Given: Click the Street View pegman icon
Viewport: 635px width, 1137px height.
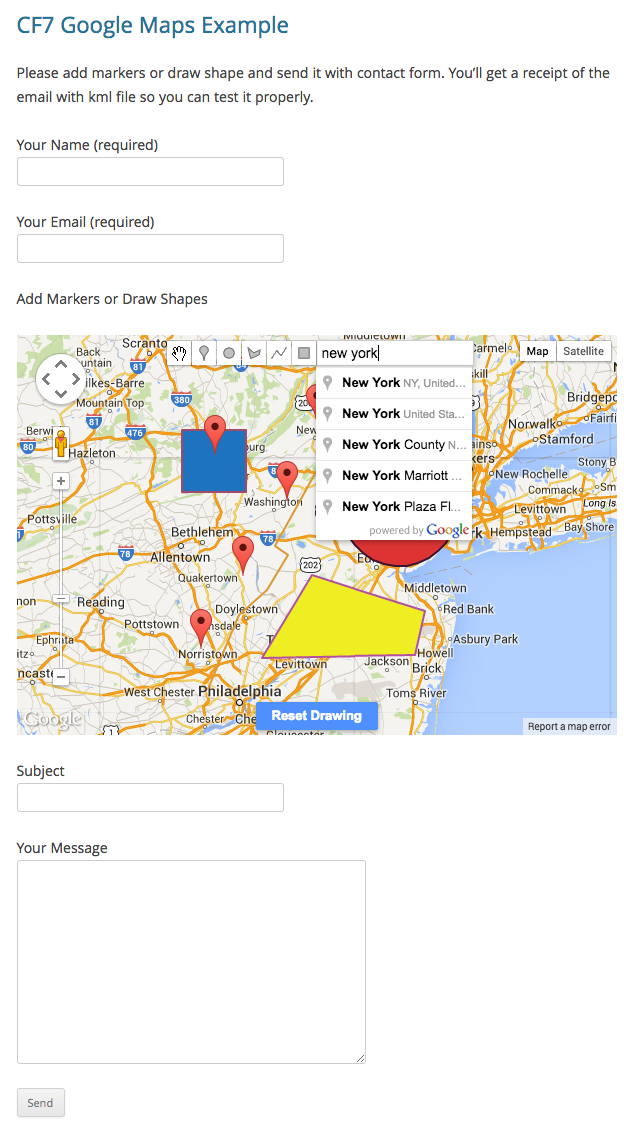Looking at the screenshot, I should point(61,443).
